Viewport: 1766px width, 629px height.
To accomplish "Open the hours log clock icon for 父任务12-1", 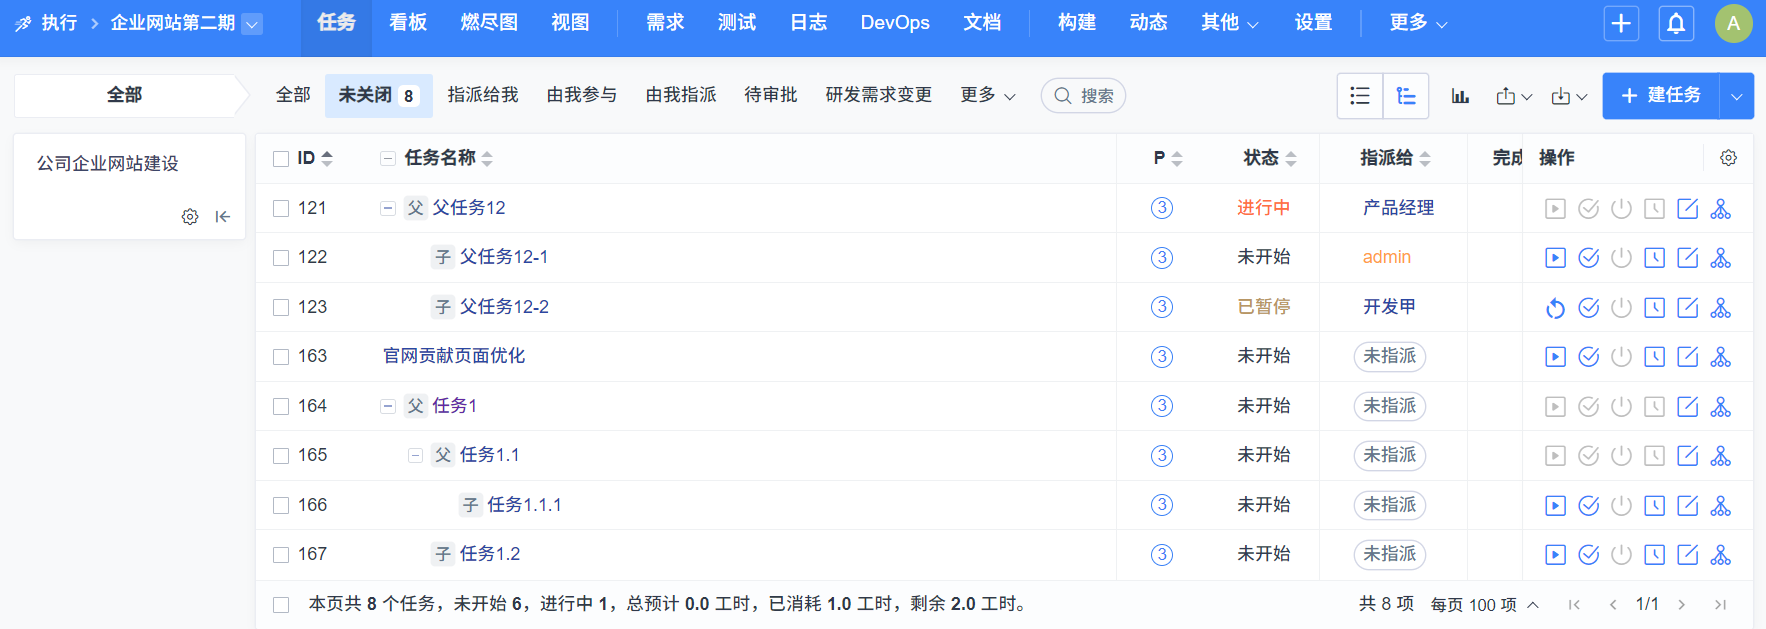I will tap(1655, 258).
